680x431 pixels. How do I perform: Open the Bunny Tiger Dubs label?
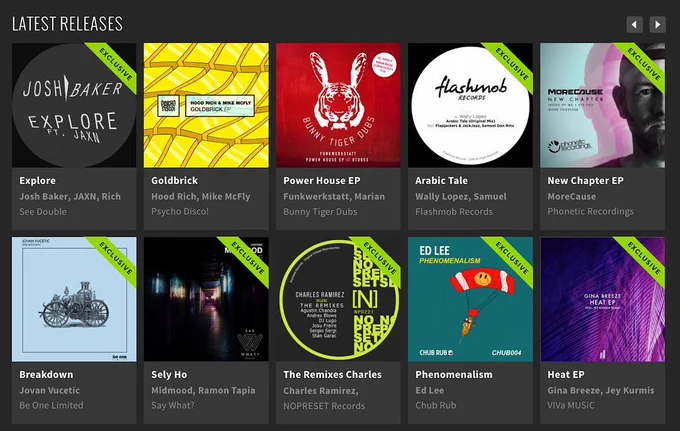(320, 212)
